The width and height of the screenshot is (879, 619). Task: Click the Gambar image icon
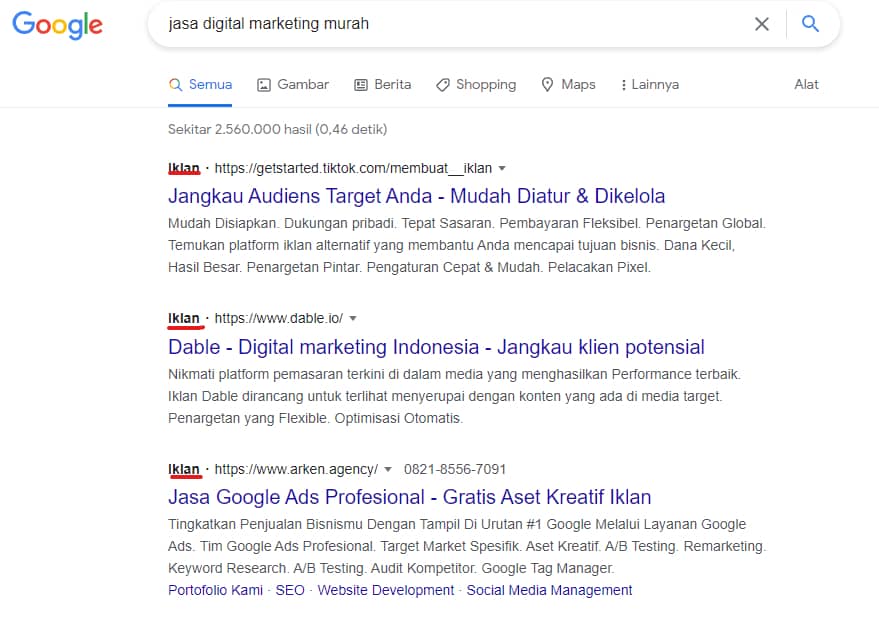(x=262, y=85)
